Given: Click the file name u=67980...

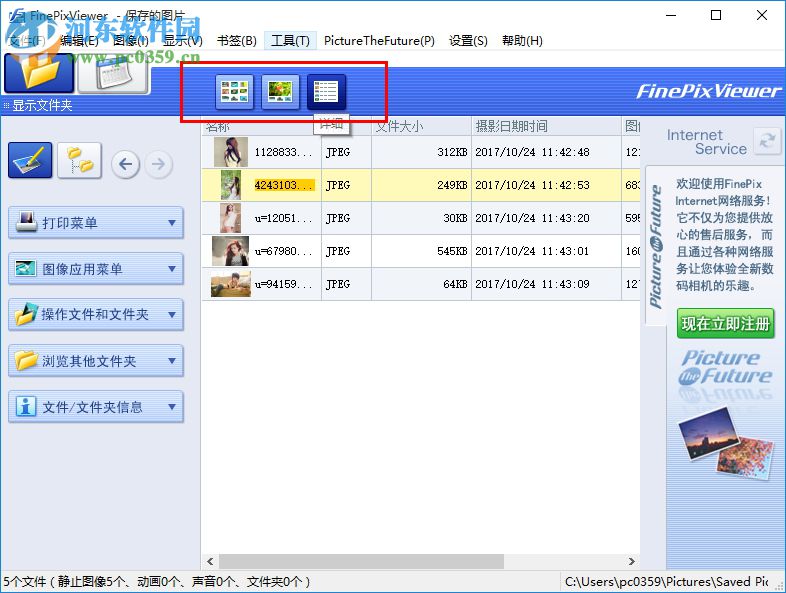Looking at the screenshot, I should (283, 251).
